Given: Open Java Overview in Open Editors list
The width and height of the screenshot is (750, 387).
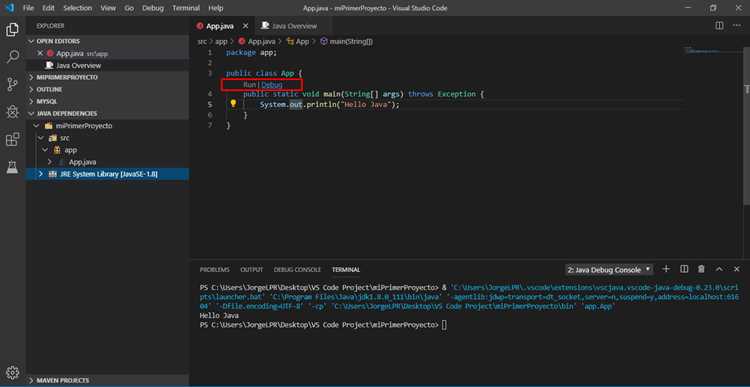Looking at the screenshot, I should click(x=78, y=65).
